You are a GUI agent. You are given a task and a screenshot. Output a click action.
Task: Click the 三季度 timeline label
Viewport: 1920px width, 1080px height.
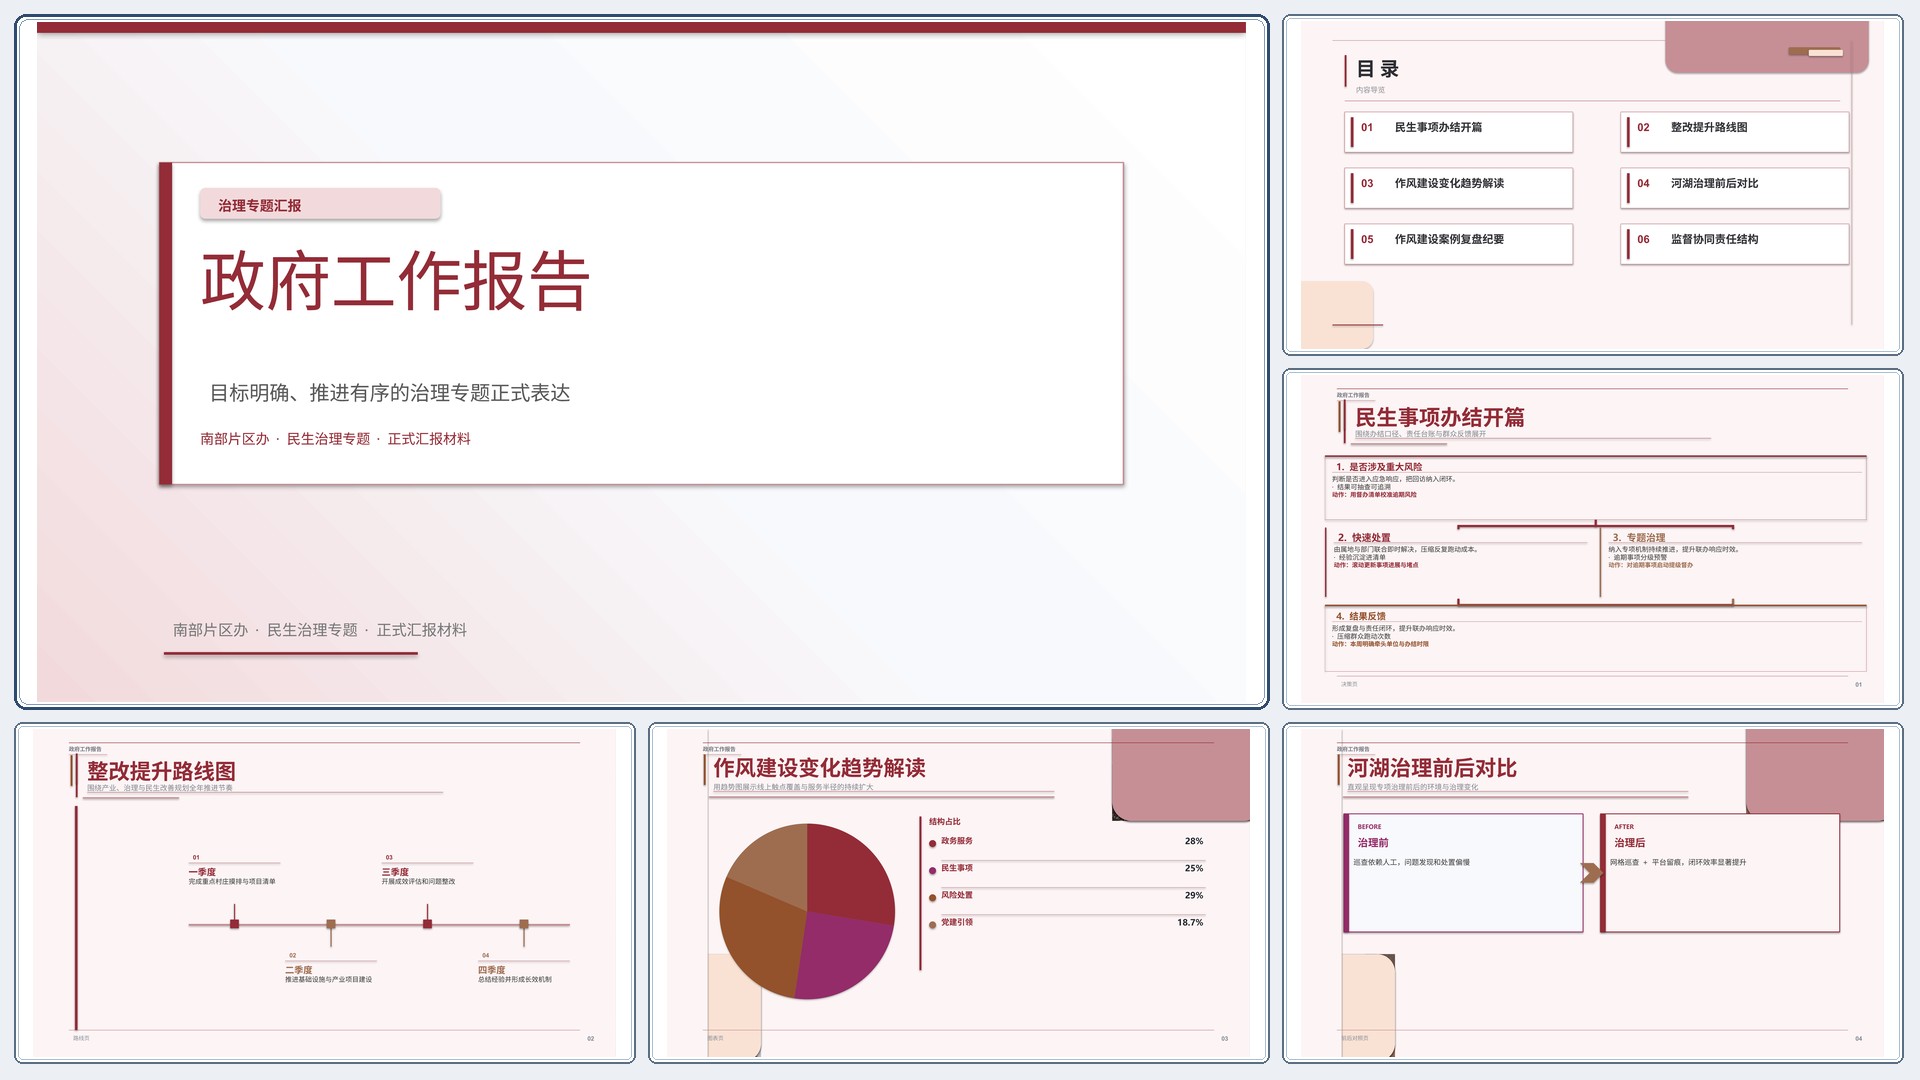point(395,872)
